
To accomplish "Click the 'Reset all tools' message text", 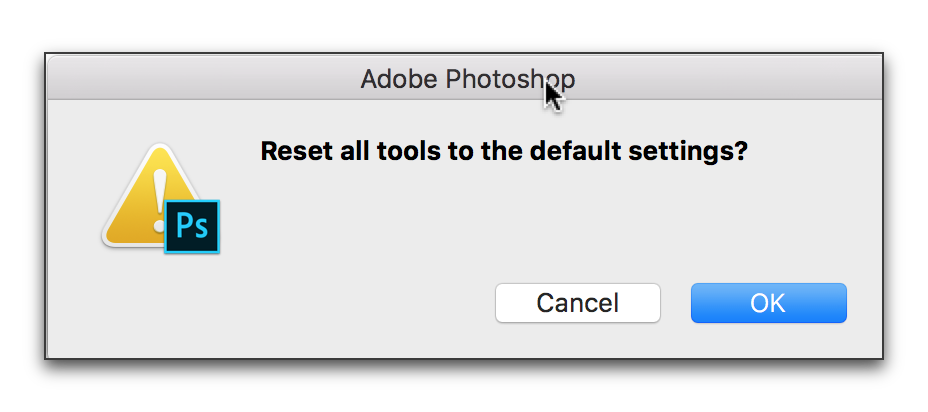I will pyautogui.click(x=504, y=152).
